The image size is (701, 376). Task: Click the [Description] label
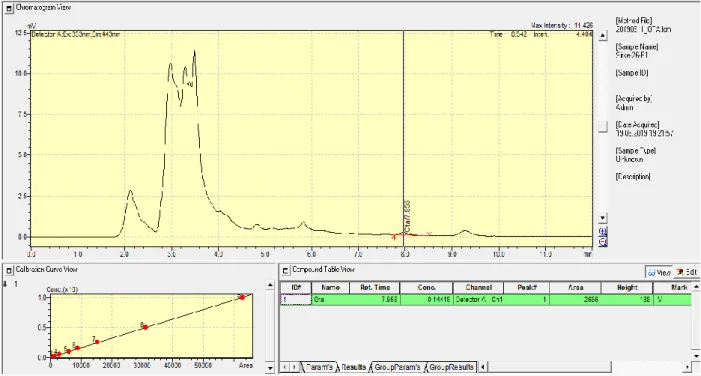tap(633, 177)
